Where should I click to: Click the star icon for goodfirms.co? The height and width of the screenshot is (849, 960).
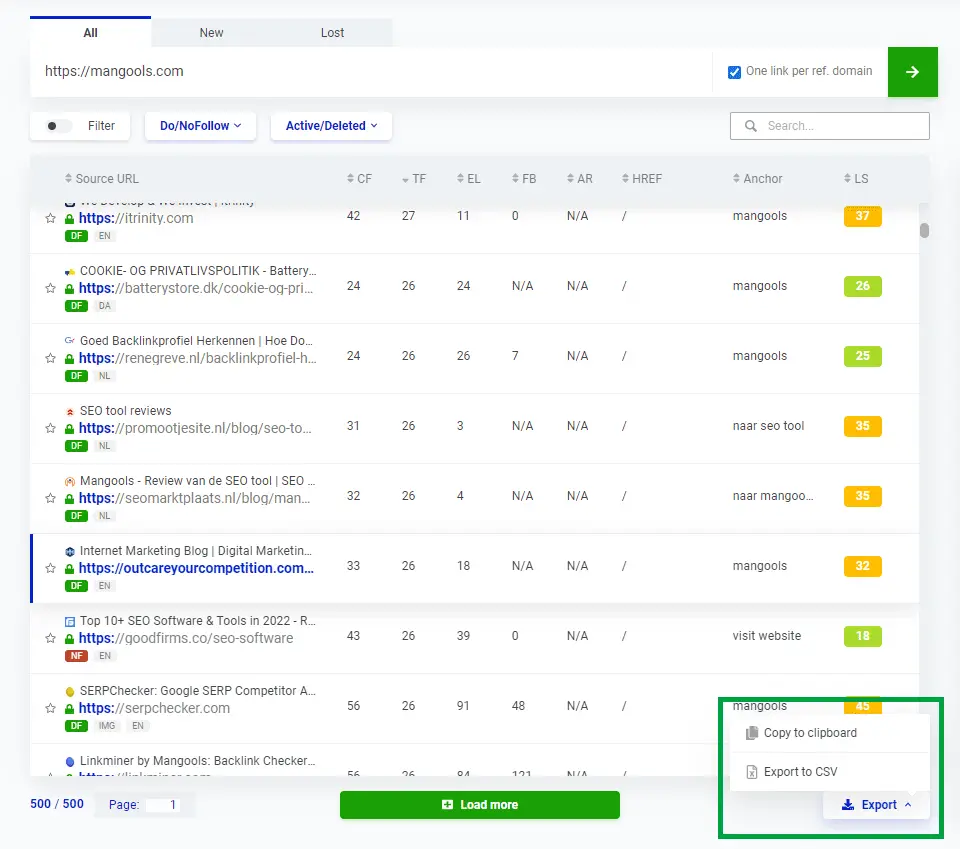click(x=50, y=638)
